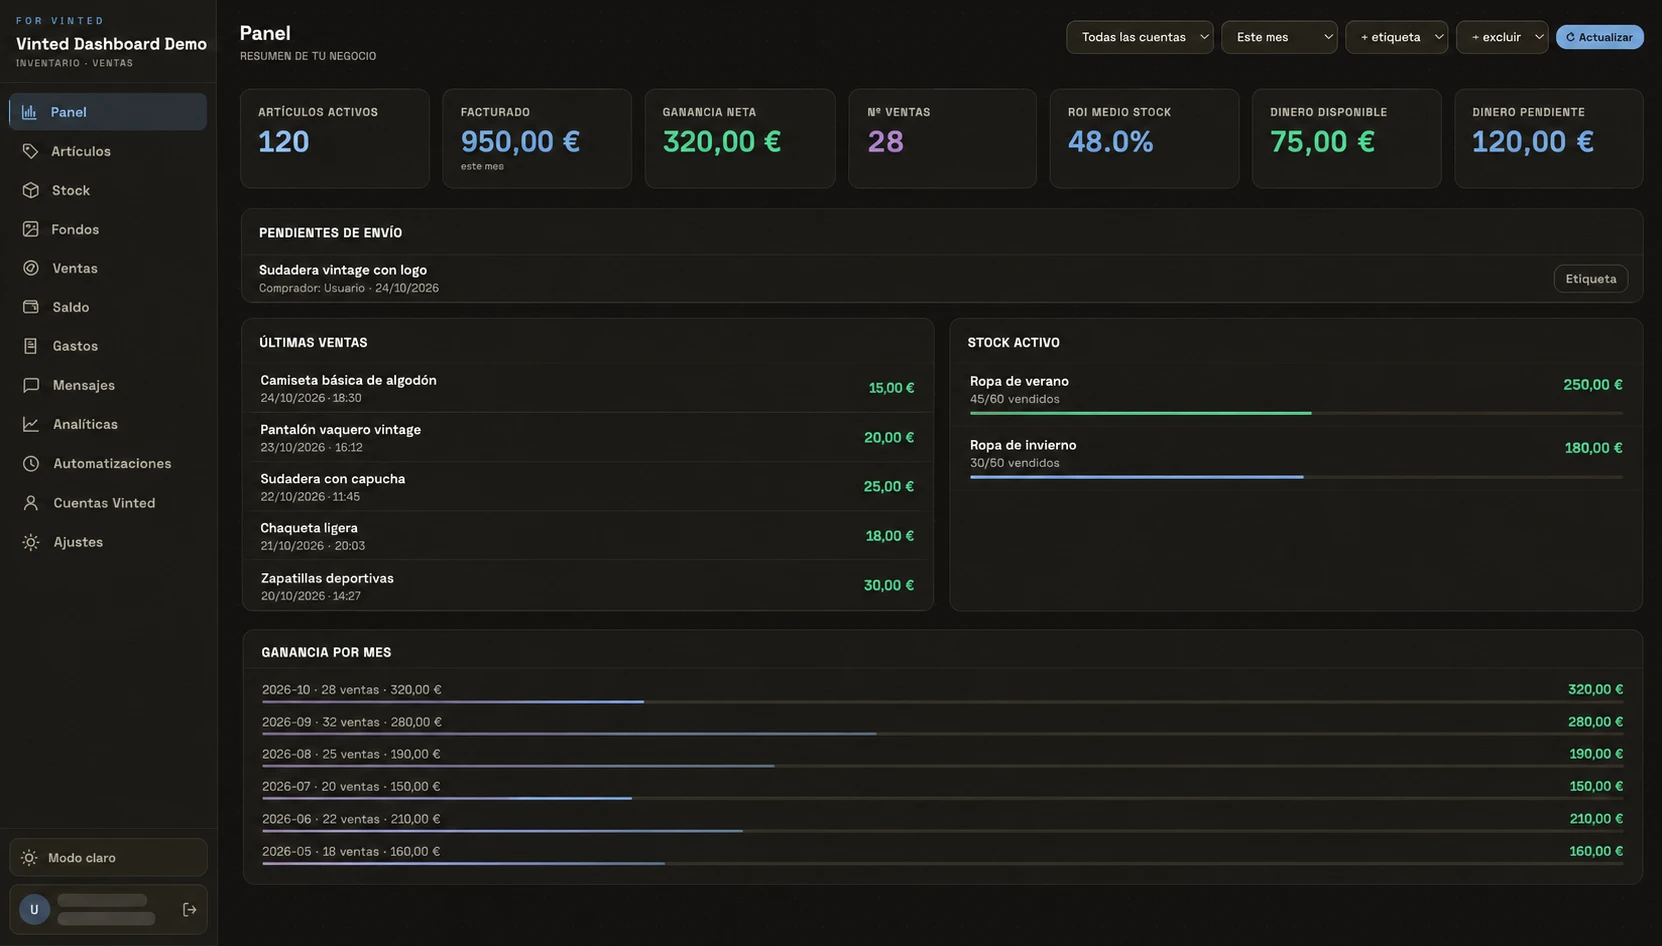The height and width of the screenshot is (946, 1662).
Task: Click the Dinero pendiente 120,00 € value
Action: pyautogui.click(x=1532, y=142)
